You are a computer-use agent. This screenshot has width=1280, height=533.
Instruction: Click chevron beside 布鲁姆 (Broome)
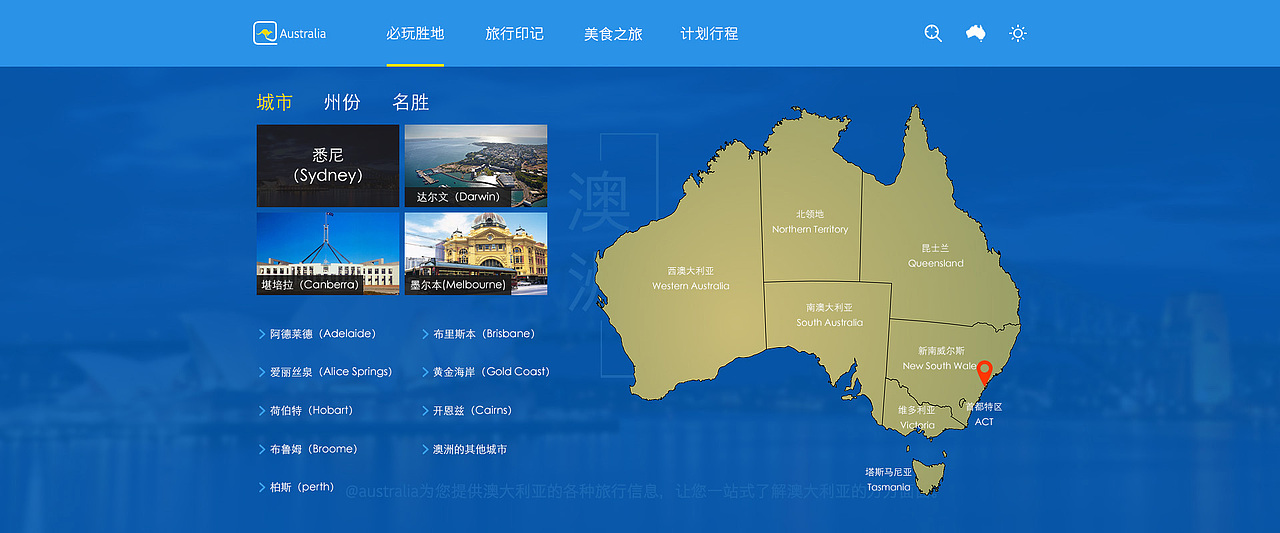(262, 450)
